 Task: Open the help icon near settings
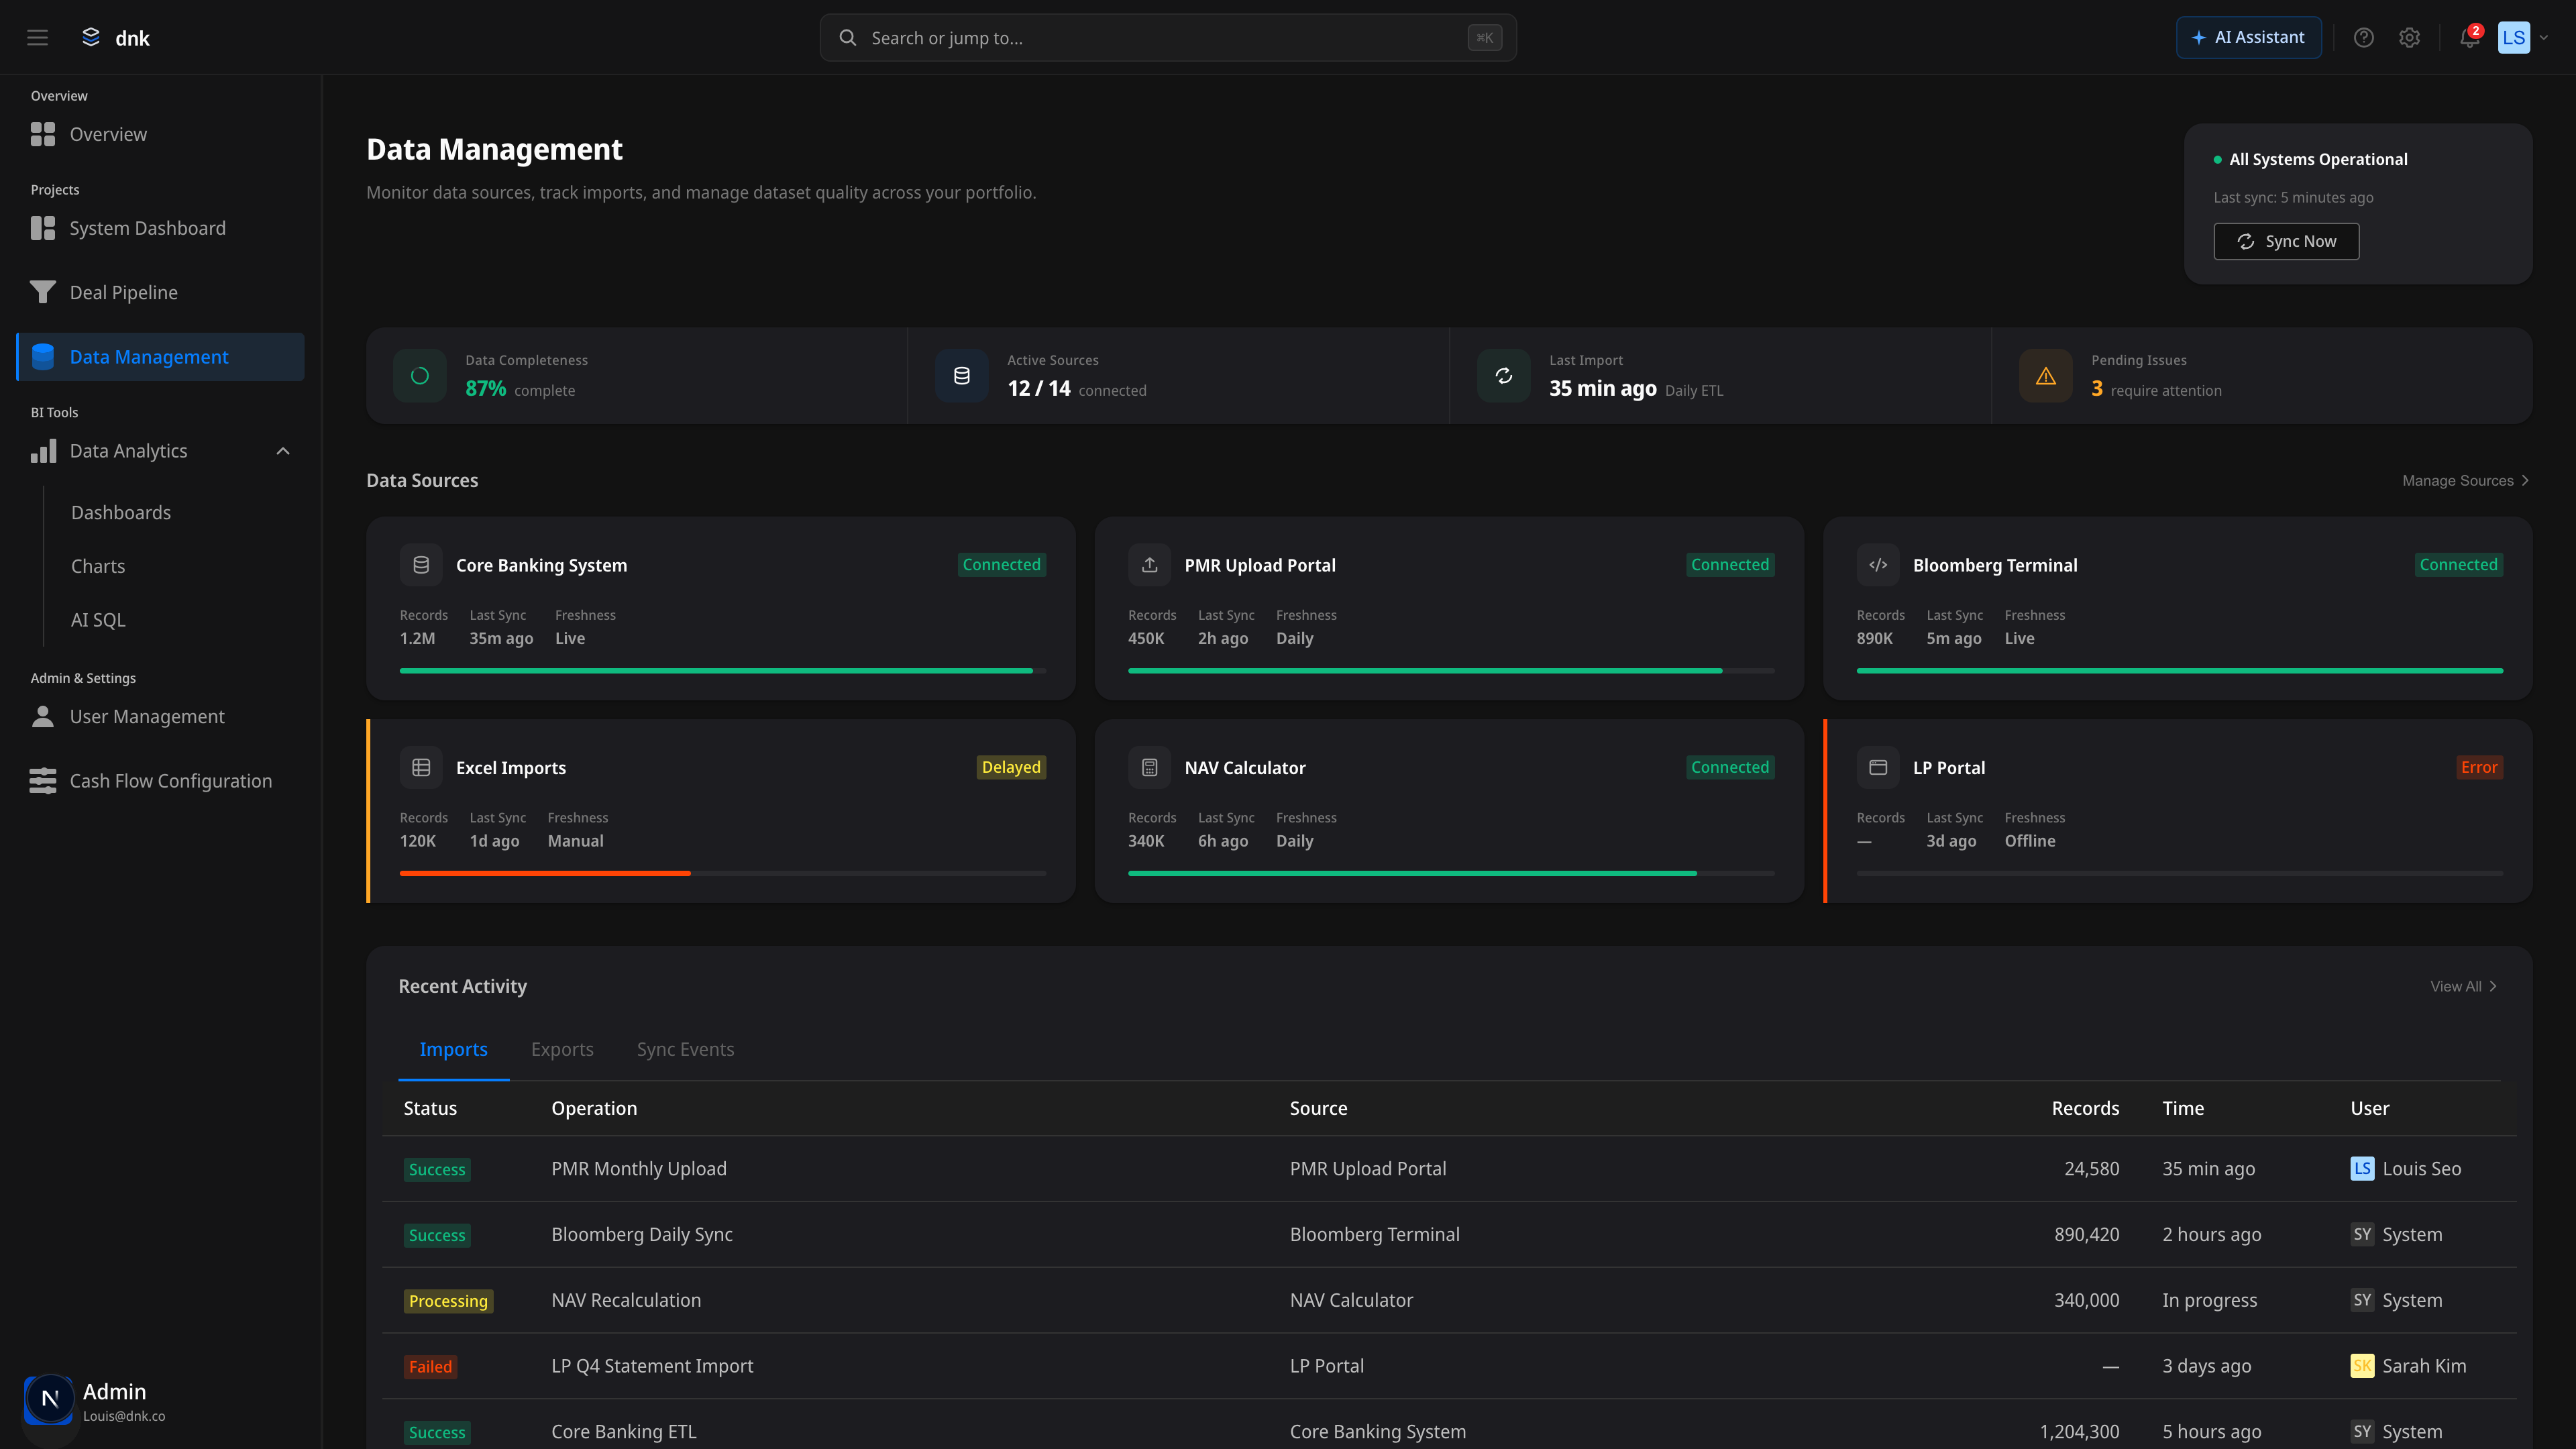coord(2364,37)
